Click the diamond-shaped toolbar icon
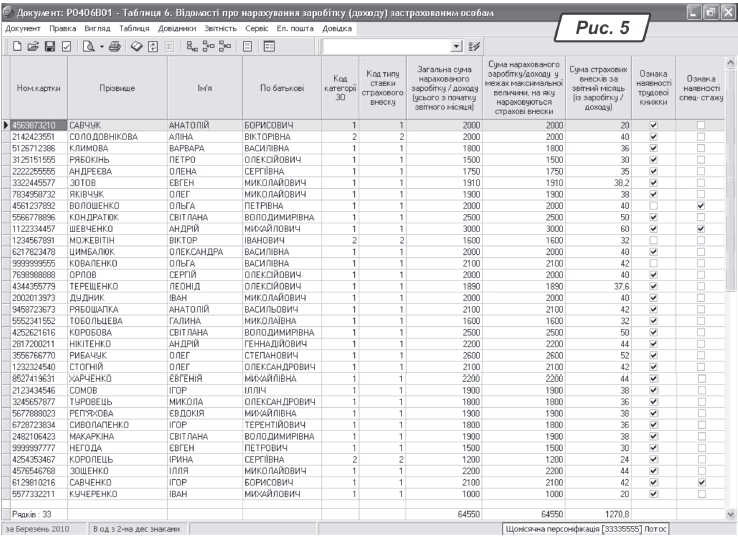 point(137,47)
